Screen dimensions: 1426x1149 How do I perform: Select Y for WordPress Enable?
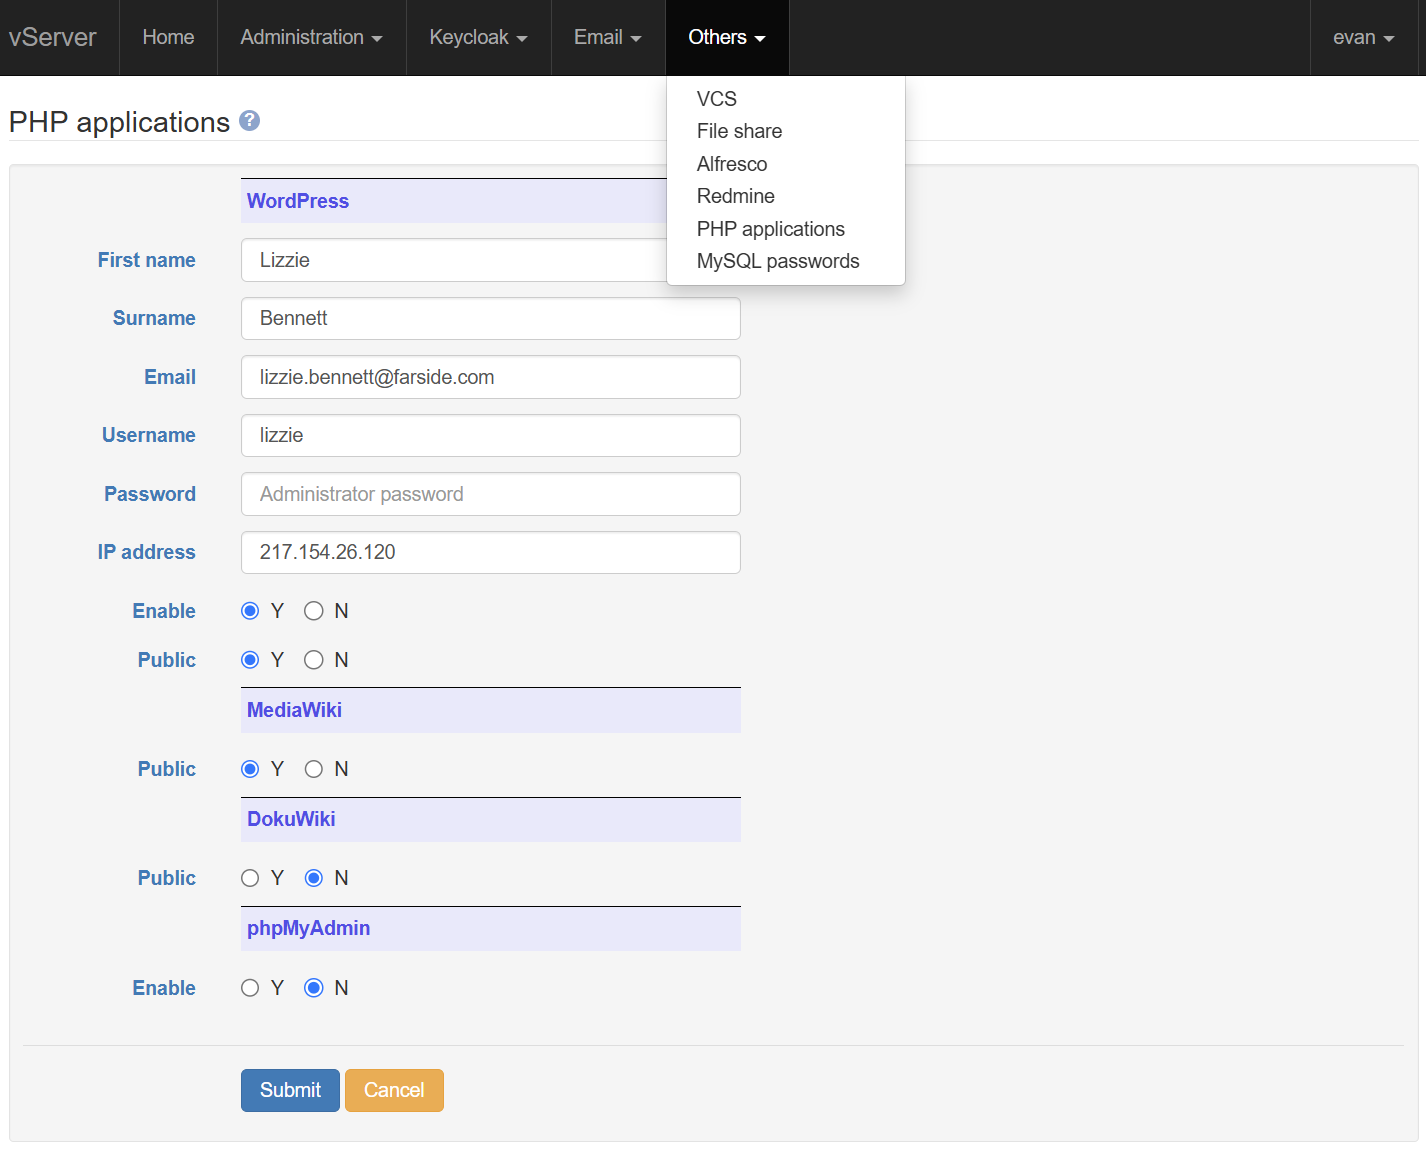pos(250,611)
